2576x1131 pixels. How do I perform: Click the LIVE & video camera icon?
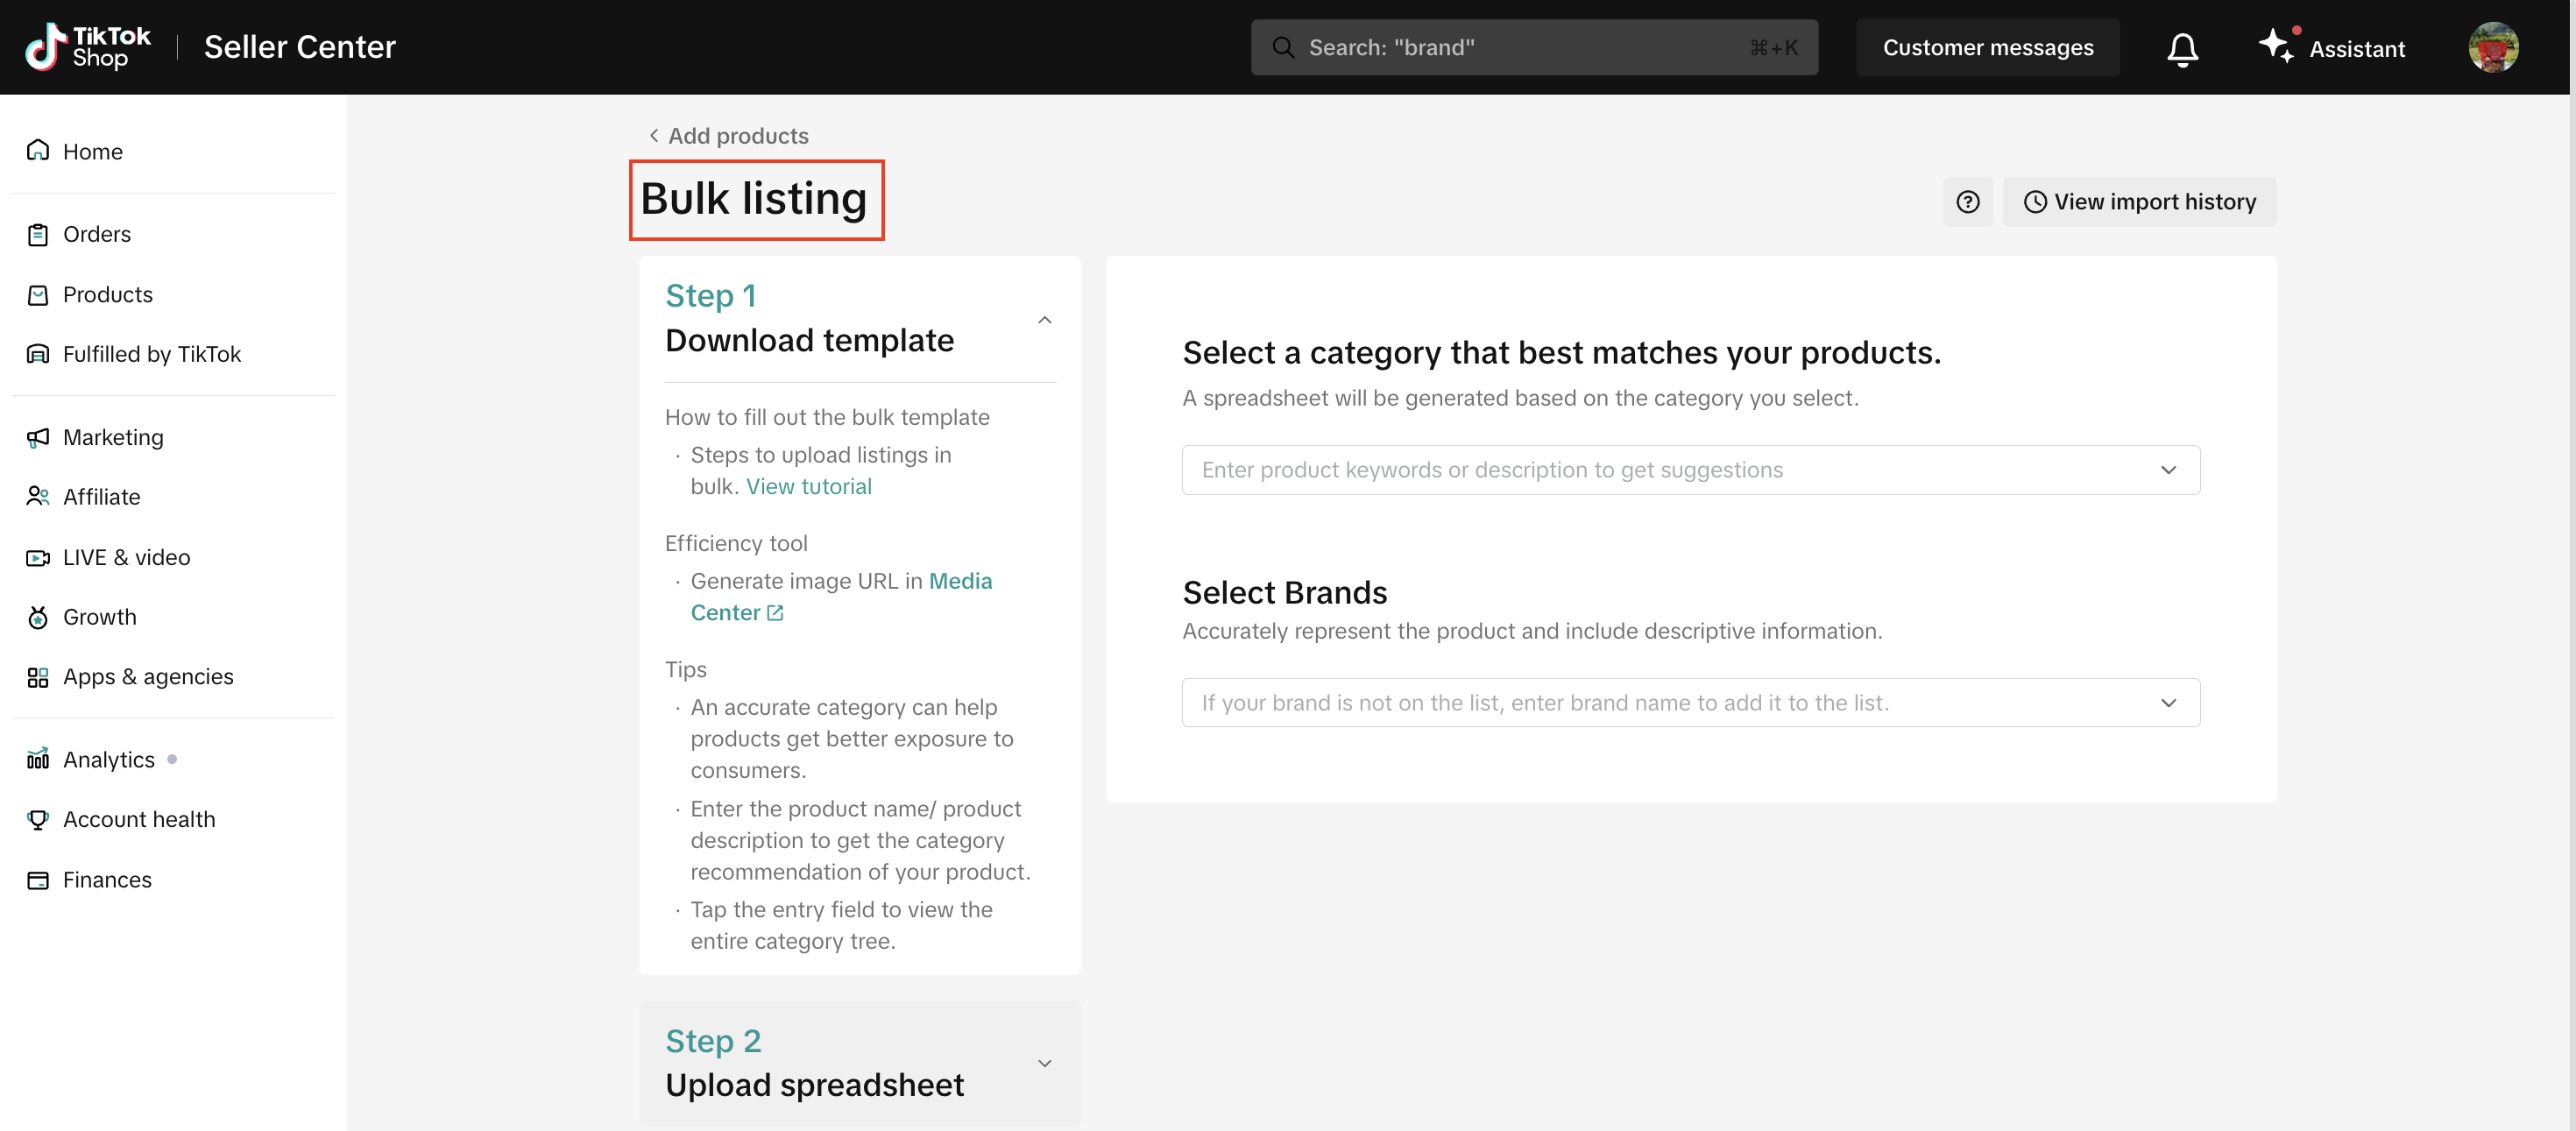click(x=38, y=558)
